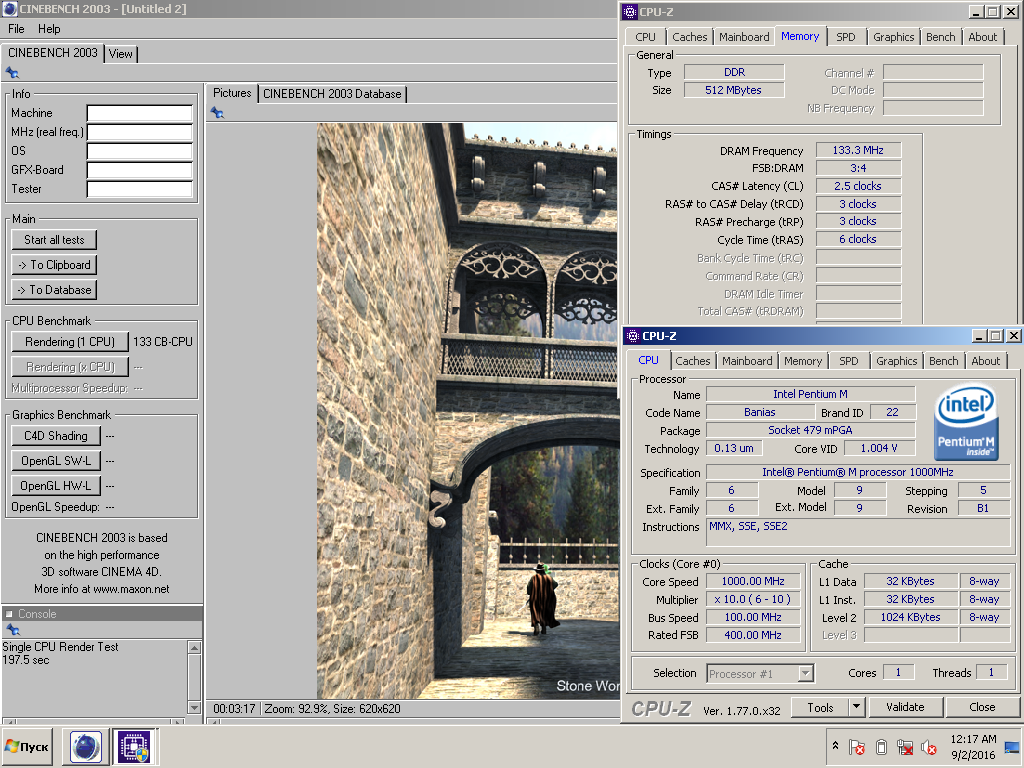Show hidden tray icons arrow
Screen dimensions: 1024x768
tap(835, 745)
